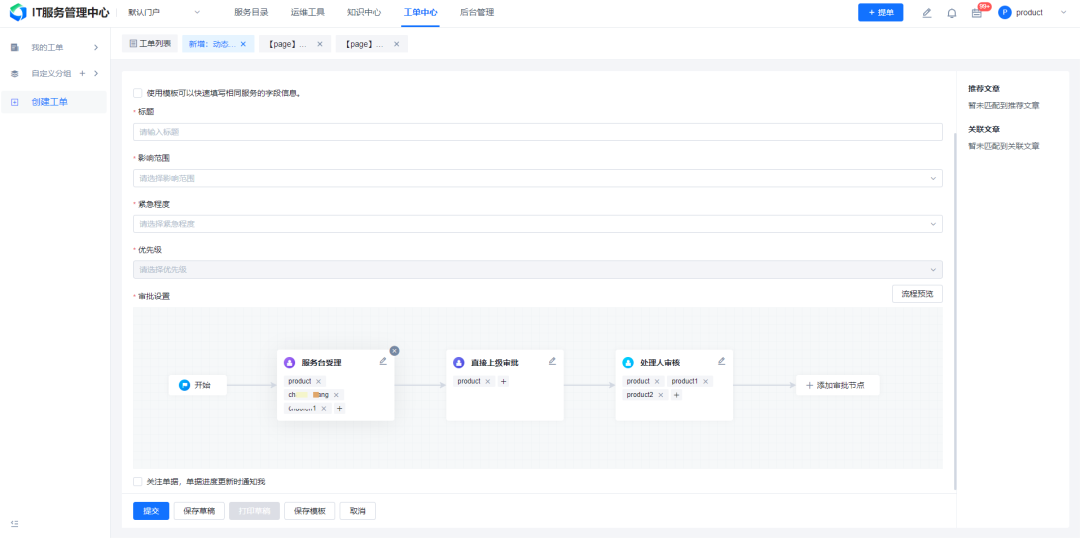Check 关注单据 follow ticket checkbox
The image size is (1080, 538).
(x=138, y=482)
